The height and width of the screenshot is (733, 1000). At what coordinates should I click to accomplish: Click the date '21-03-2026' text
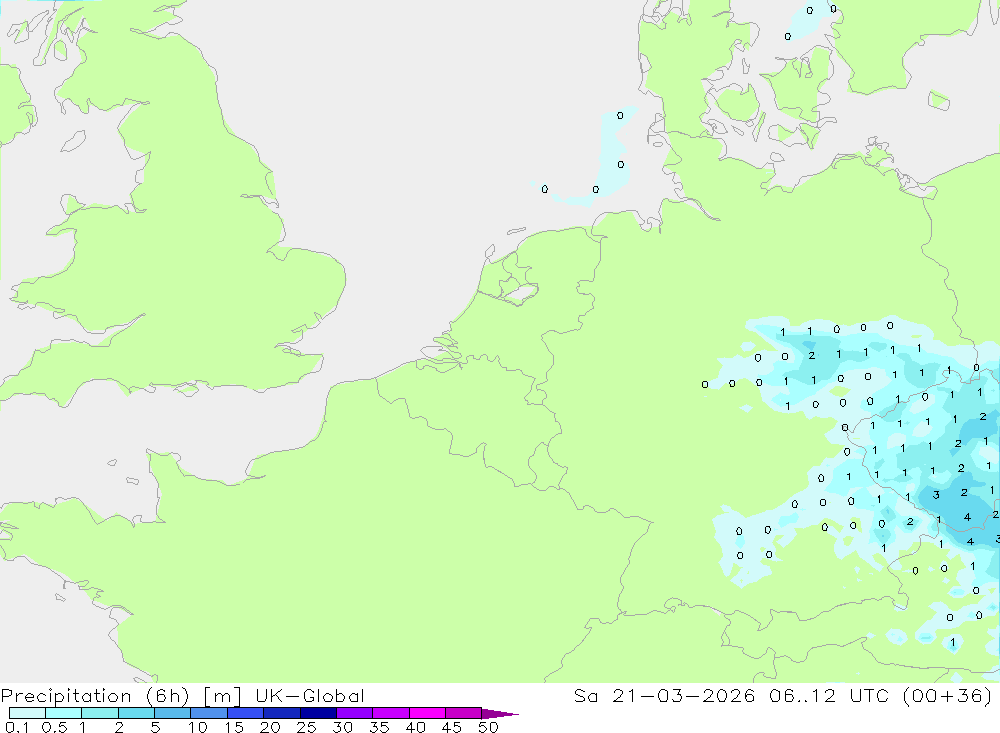pos(683,695)
